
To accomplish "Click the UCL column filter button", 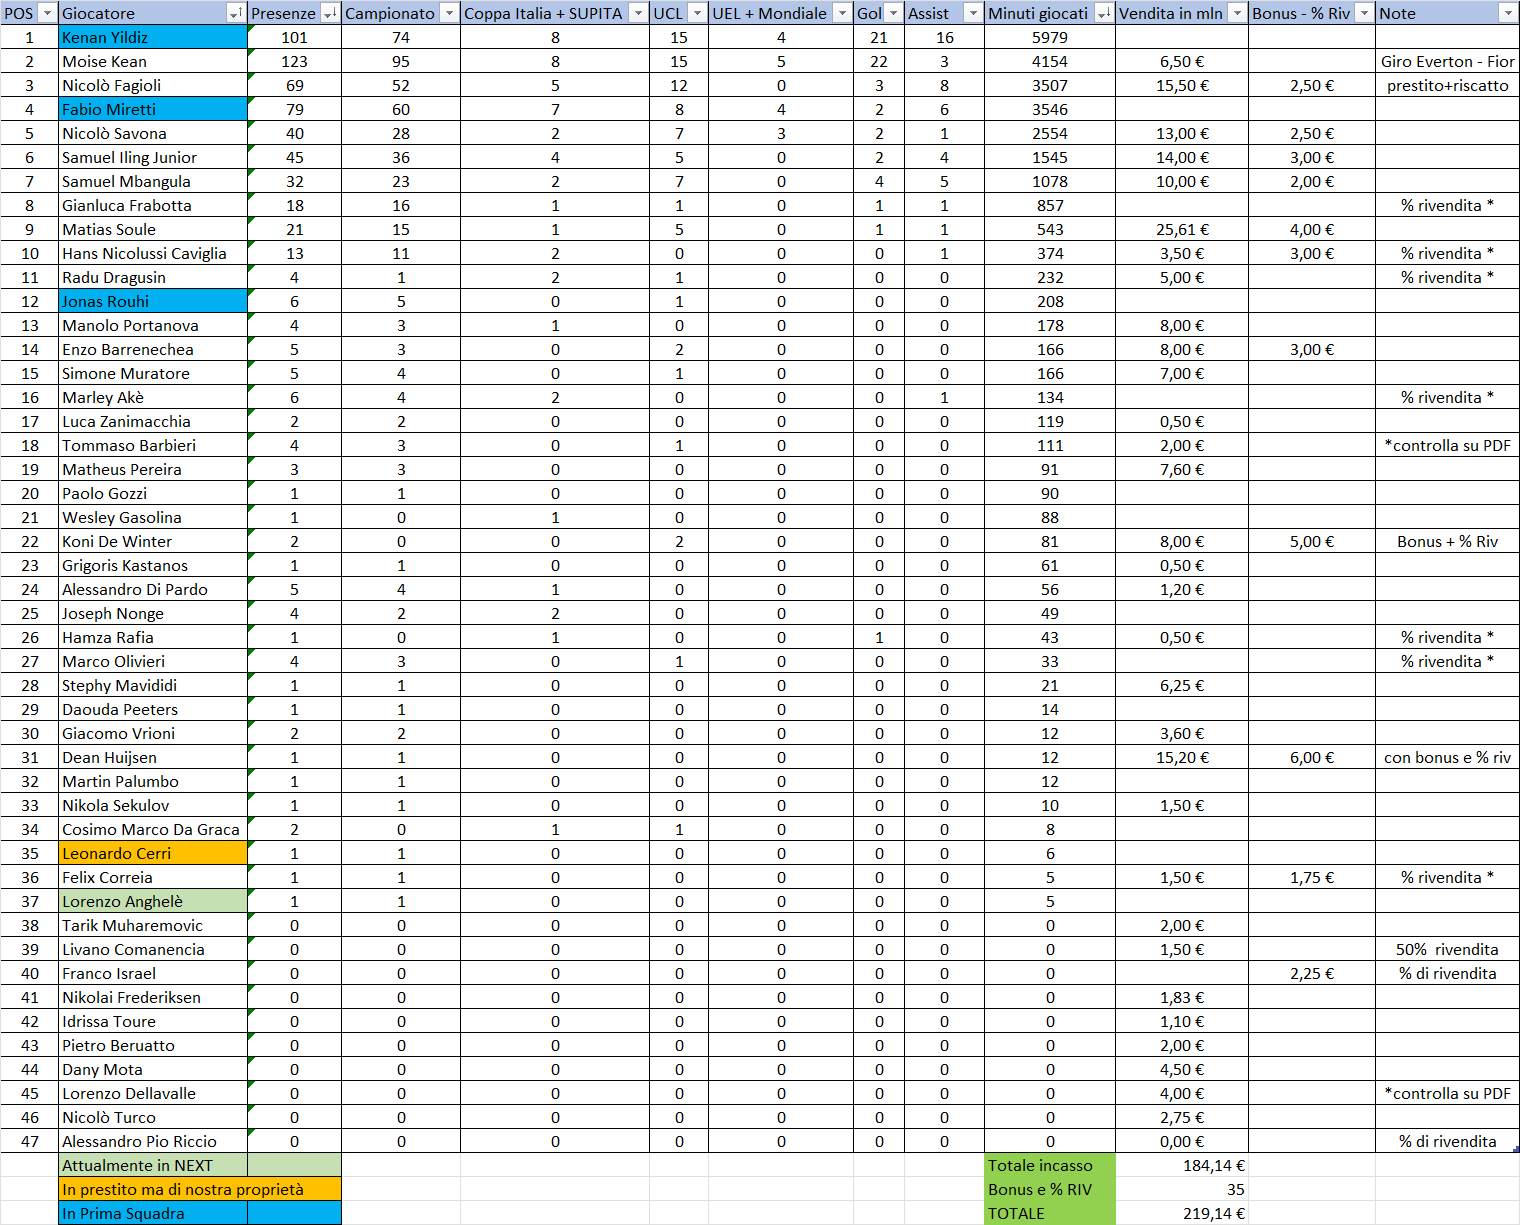I will click(697, 13).
